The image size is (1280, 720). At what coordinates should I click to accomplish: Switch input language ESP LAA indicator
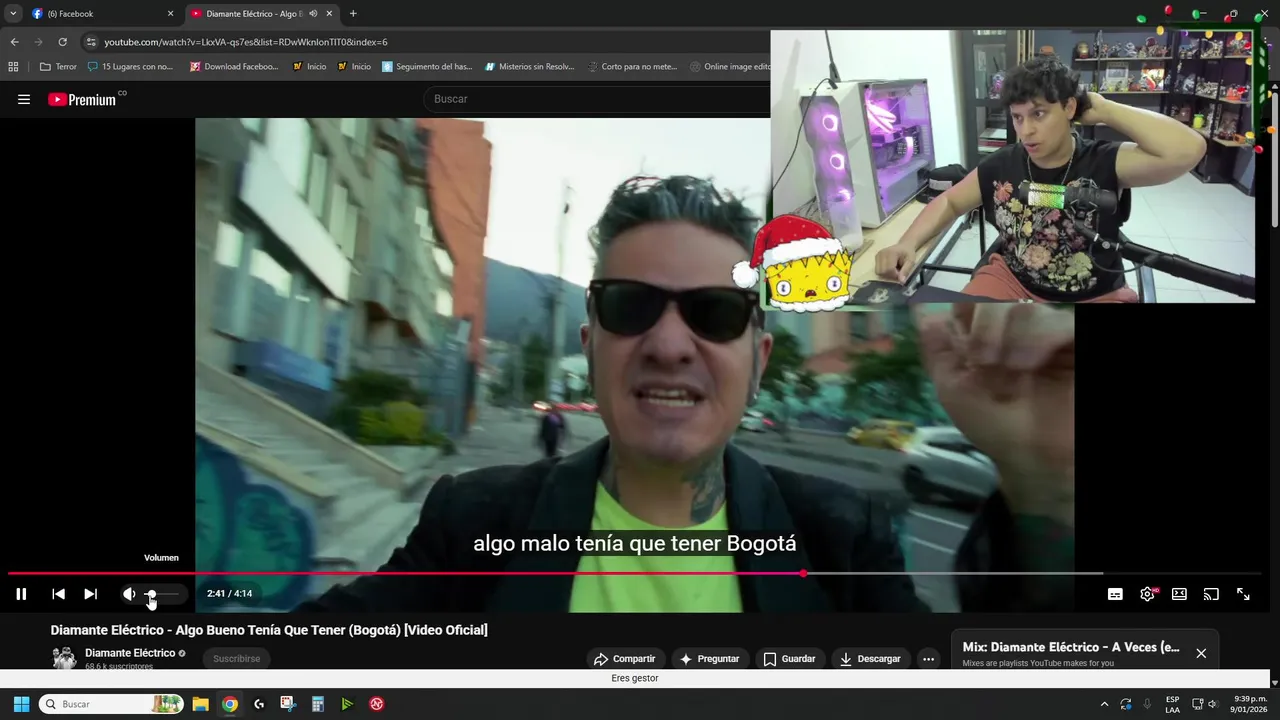coord(1172,704)
